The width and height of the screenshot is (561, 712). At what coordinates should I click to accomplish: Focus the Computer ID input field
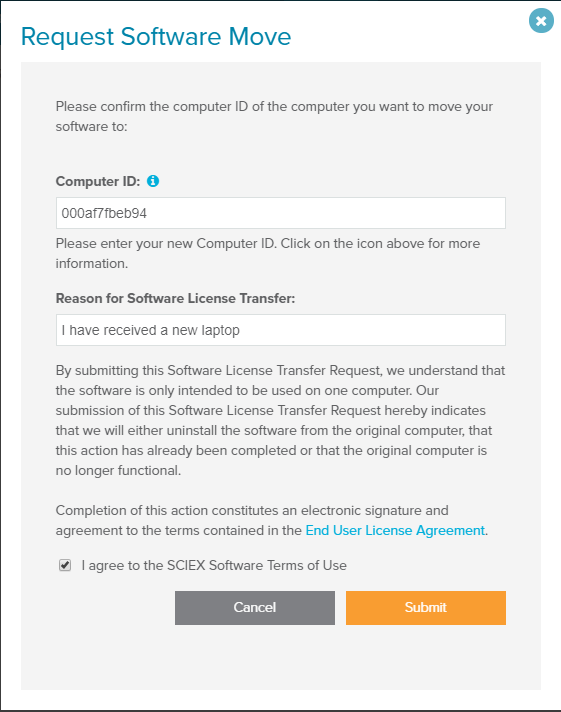281,213
